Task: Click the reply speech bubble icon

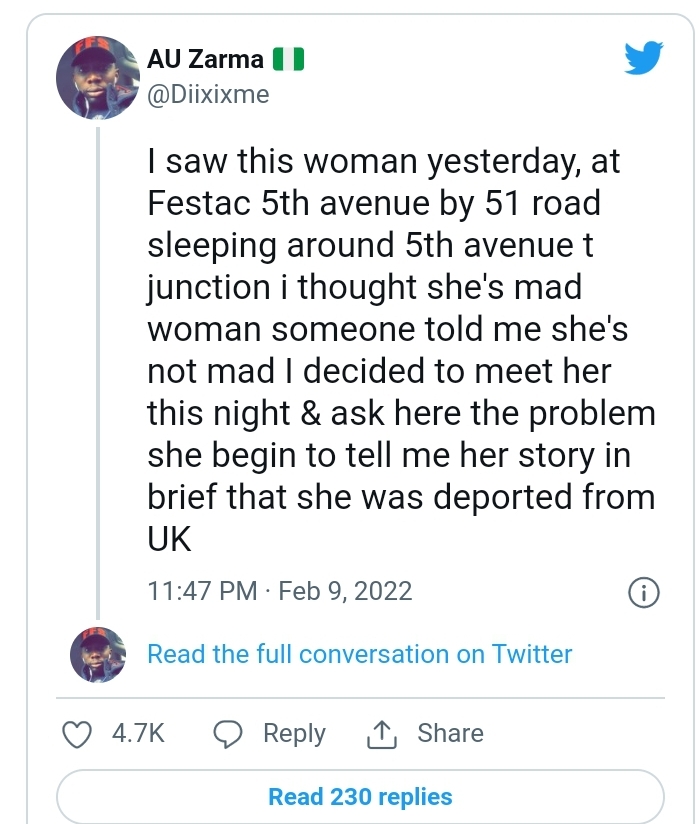Action: 230,734
